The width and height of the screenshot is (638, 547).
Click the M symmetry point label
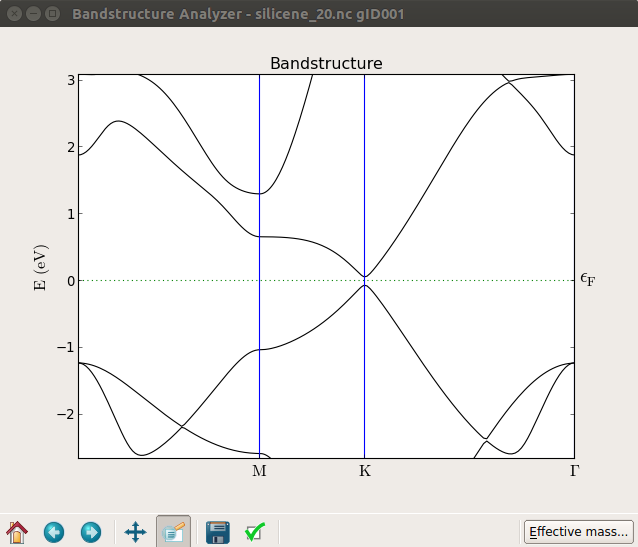coord(259,471)
